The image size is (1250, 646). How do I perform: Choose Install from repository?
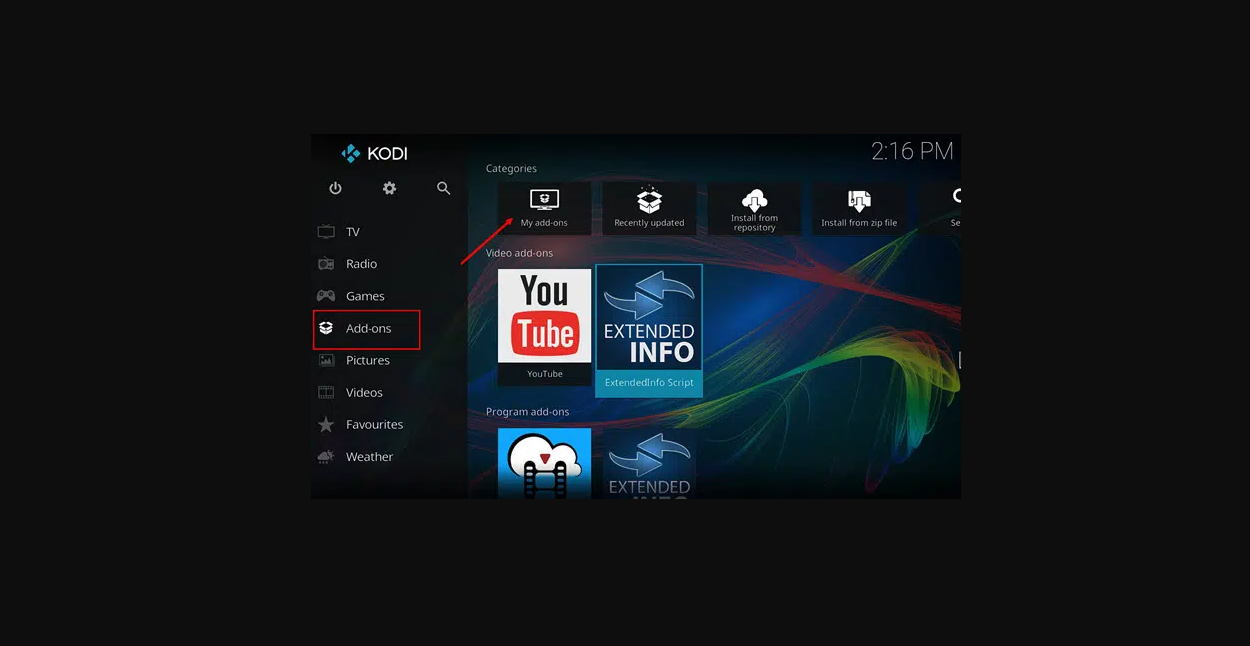[754, 208]
